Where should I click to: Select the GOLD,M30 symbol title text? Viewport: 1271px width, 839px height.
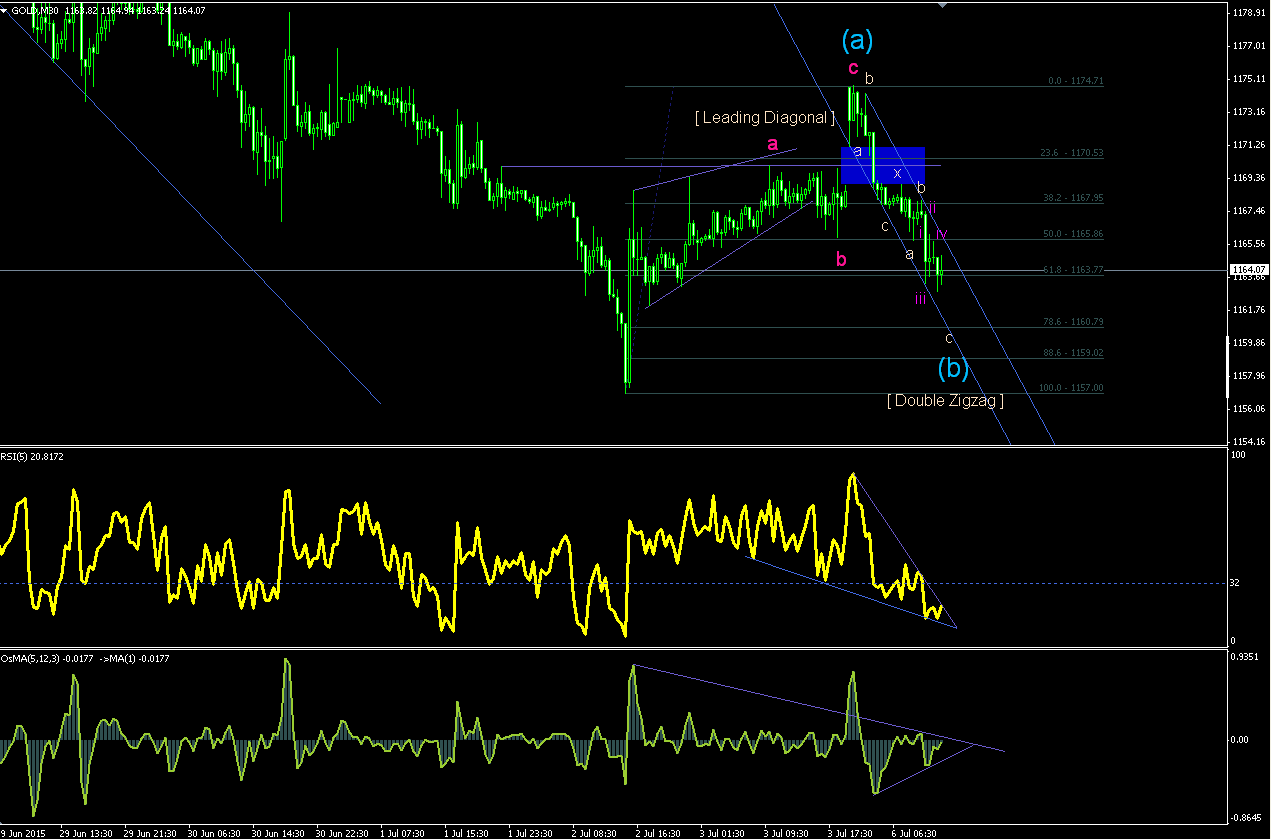37,9
